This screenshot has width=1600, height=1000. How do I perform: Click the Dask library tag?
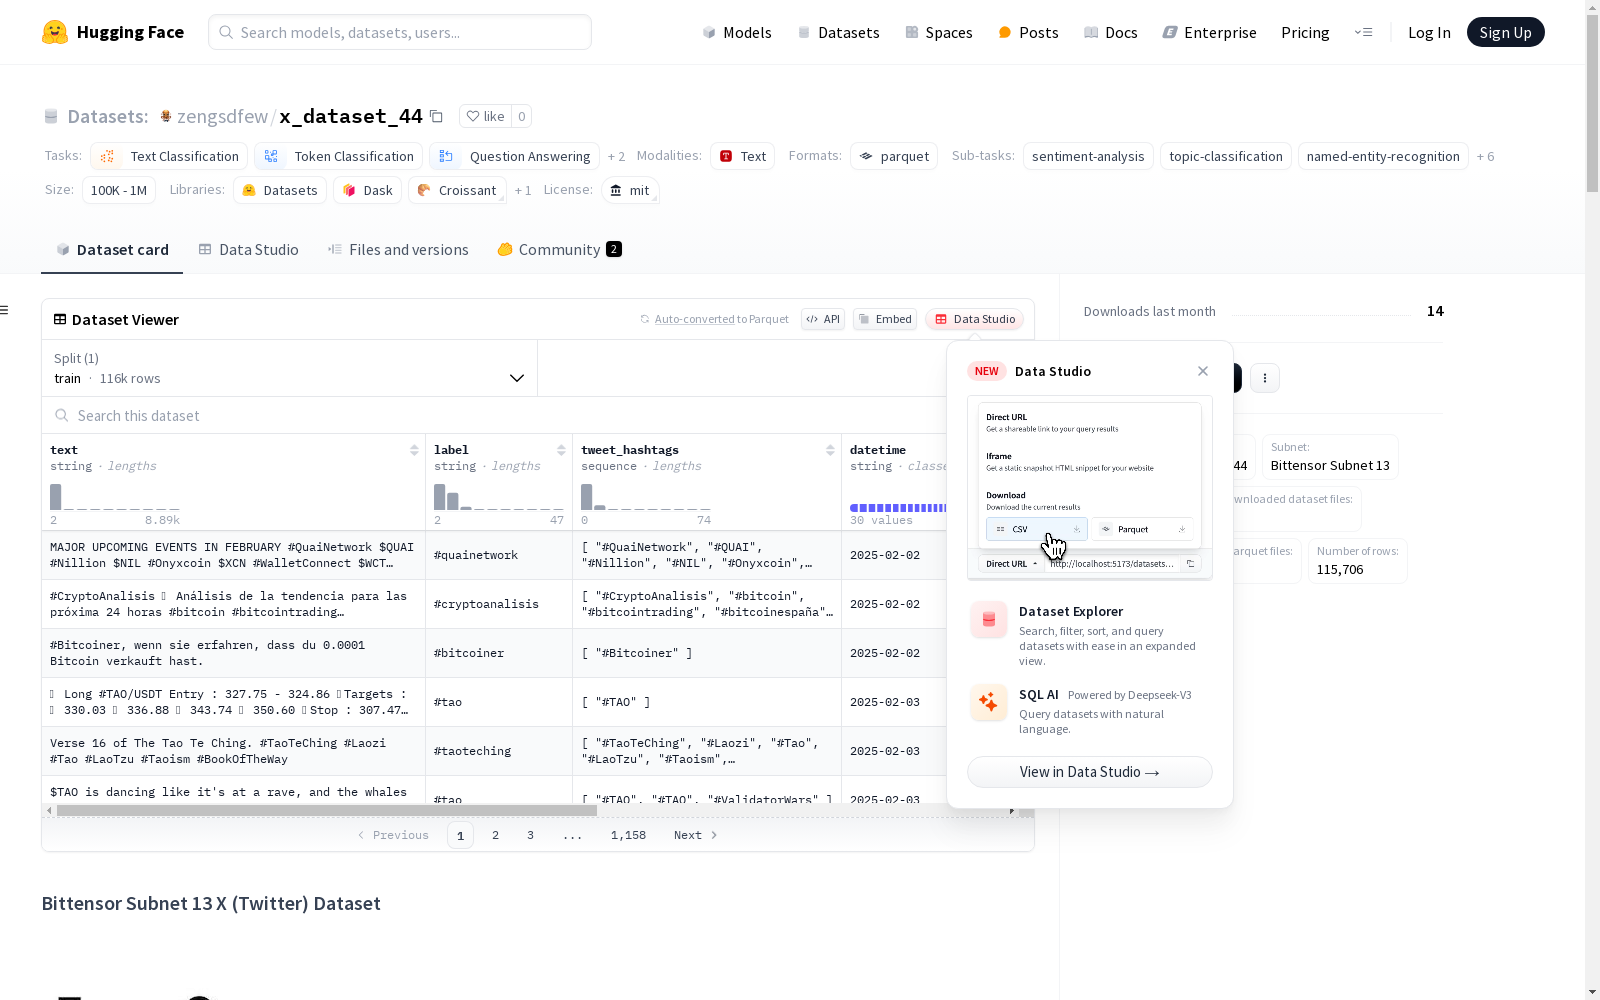tap(367, 190)
